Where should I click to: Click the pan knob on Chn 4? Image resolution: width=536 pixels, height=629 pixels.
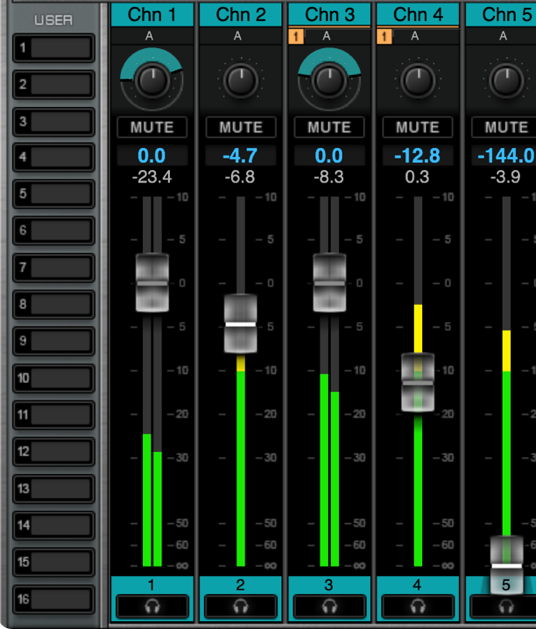pos(418,81)
